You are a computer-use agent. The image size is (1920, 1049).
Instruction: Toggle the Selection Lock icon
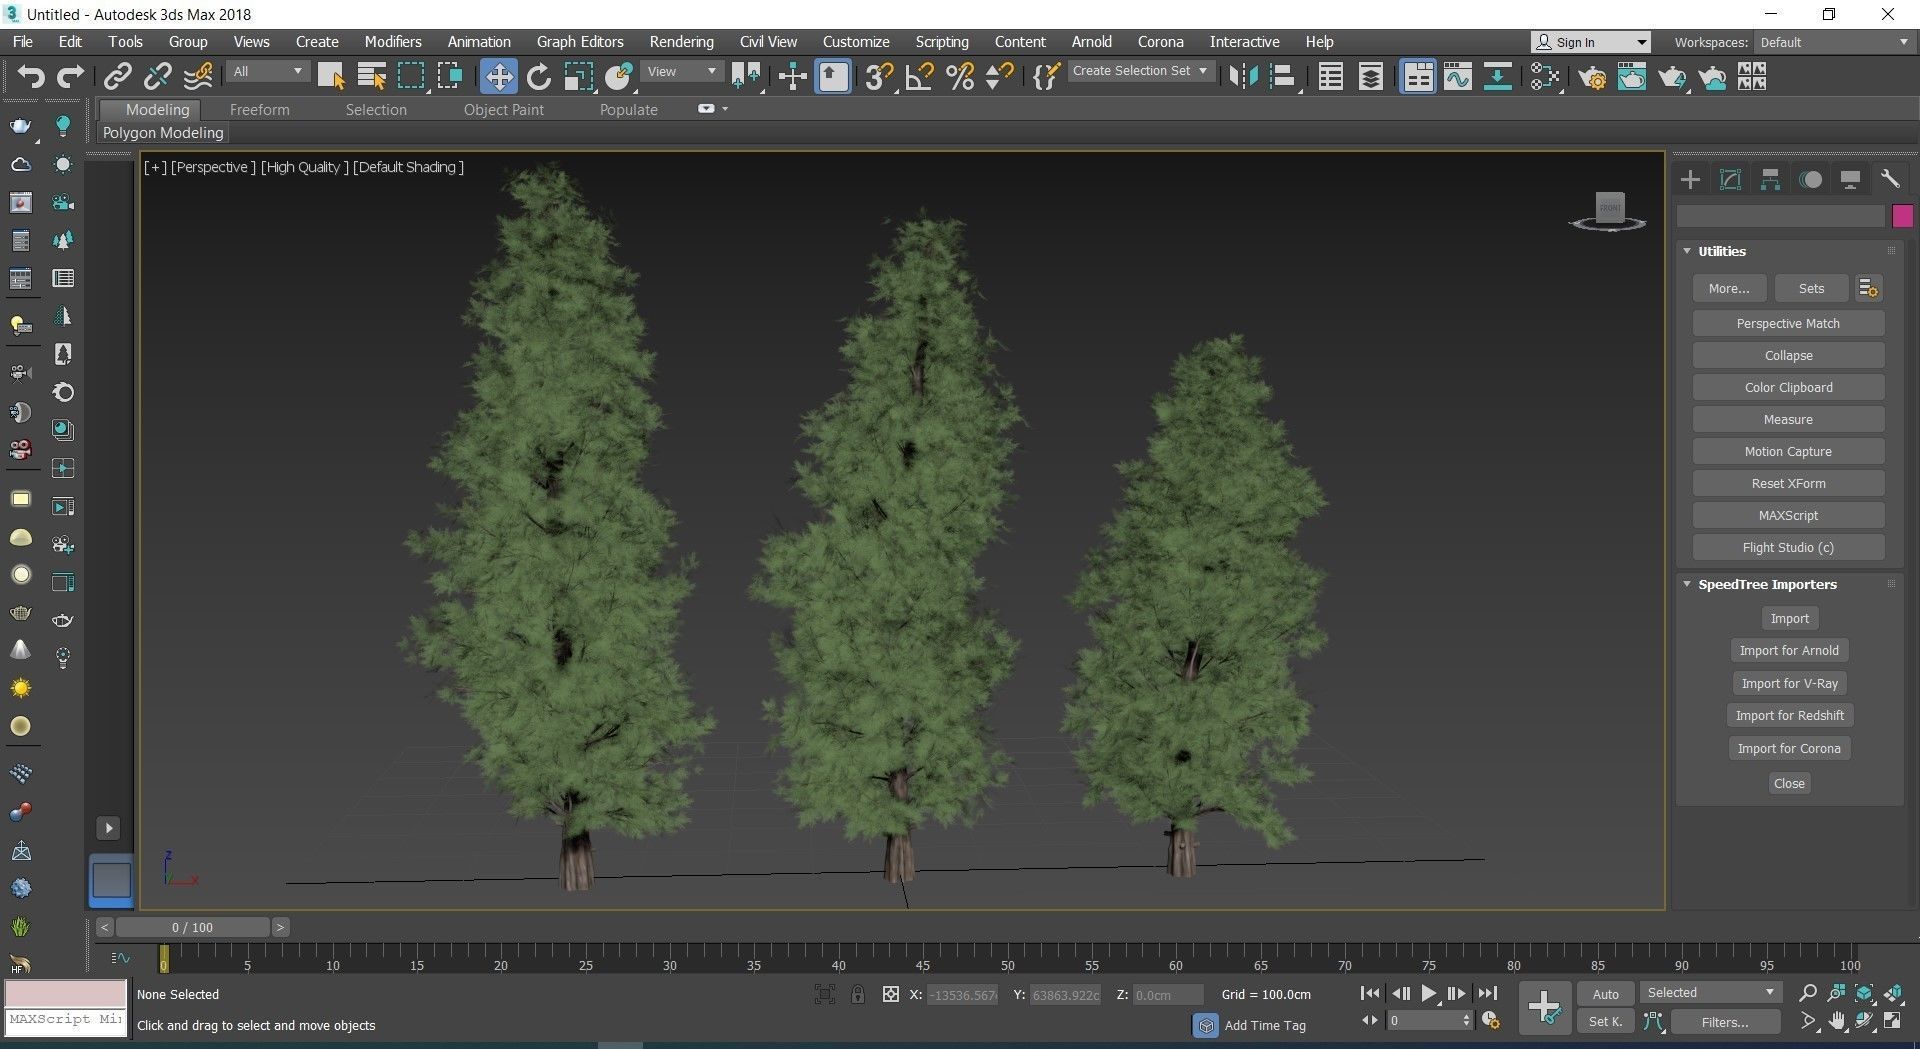(857, 994)
